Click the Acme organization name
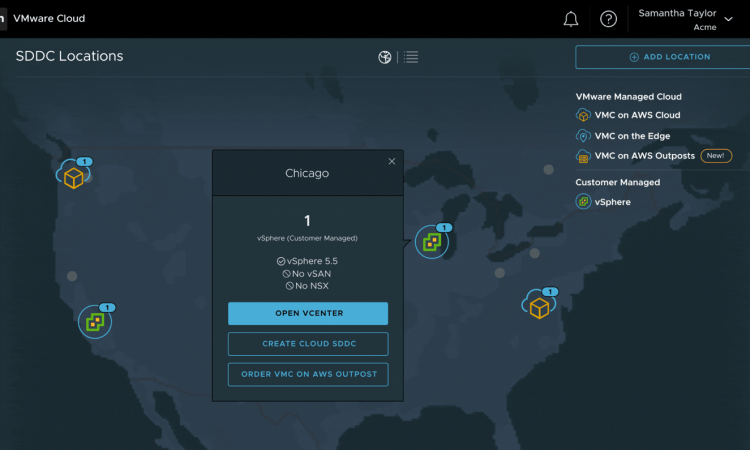750x450 pixels. pyautogui.click(x=705, y=27)
